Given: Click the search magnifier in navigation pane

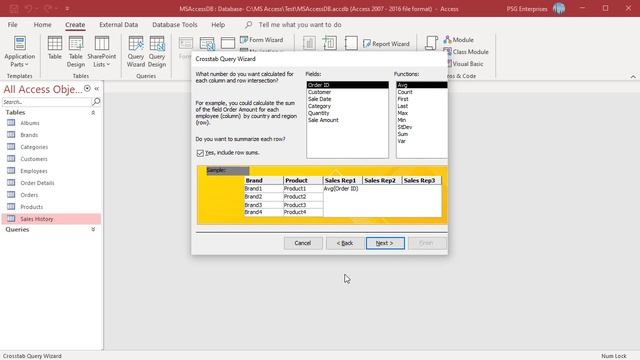Looking at the screenshot, I should [96, 101].
